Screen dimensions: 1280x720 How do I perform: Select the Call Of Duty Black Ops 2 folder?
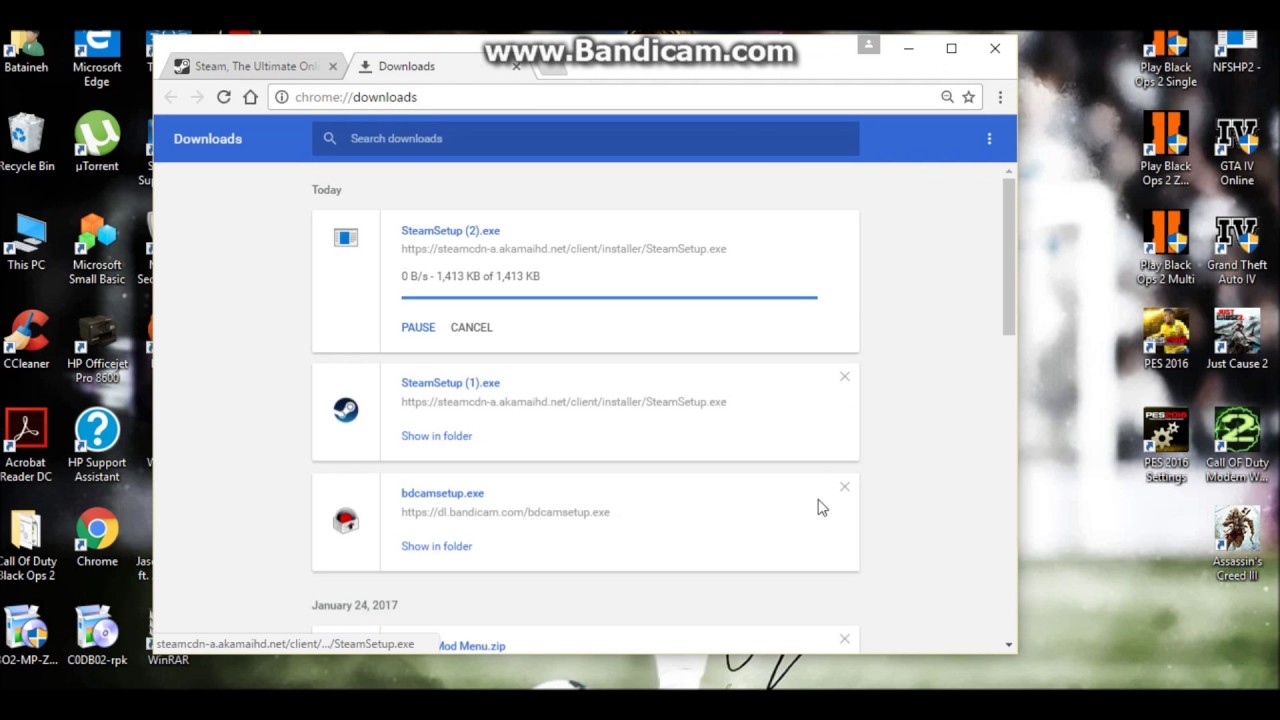coord(27,546)
